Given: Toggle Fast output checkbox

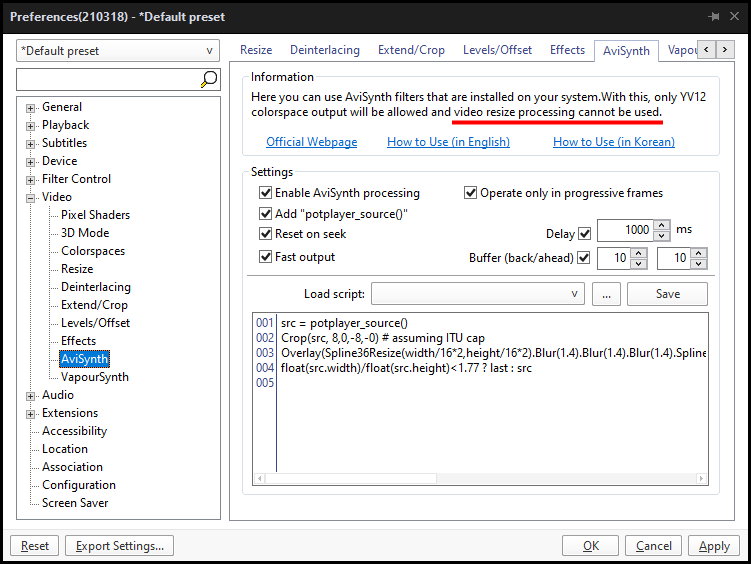Looking at the screenshot, I should (265, 257).
